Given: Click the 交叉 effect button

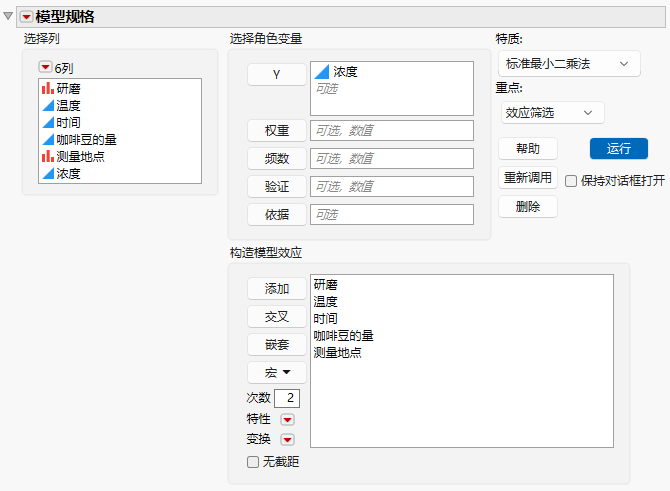Looking at the screenshot, I should coord(276,317).
